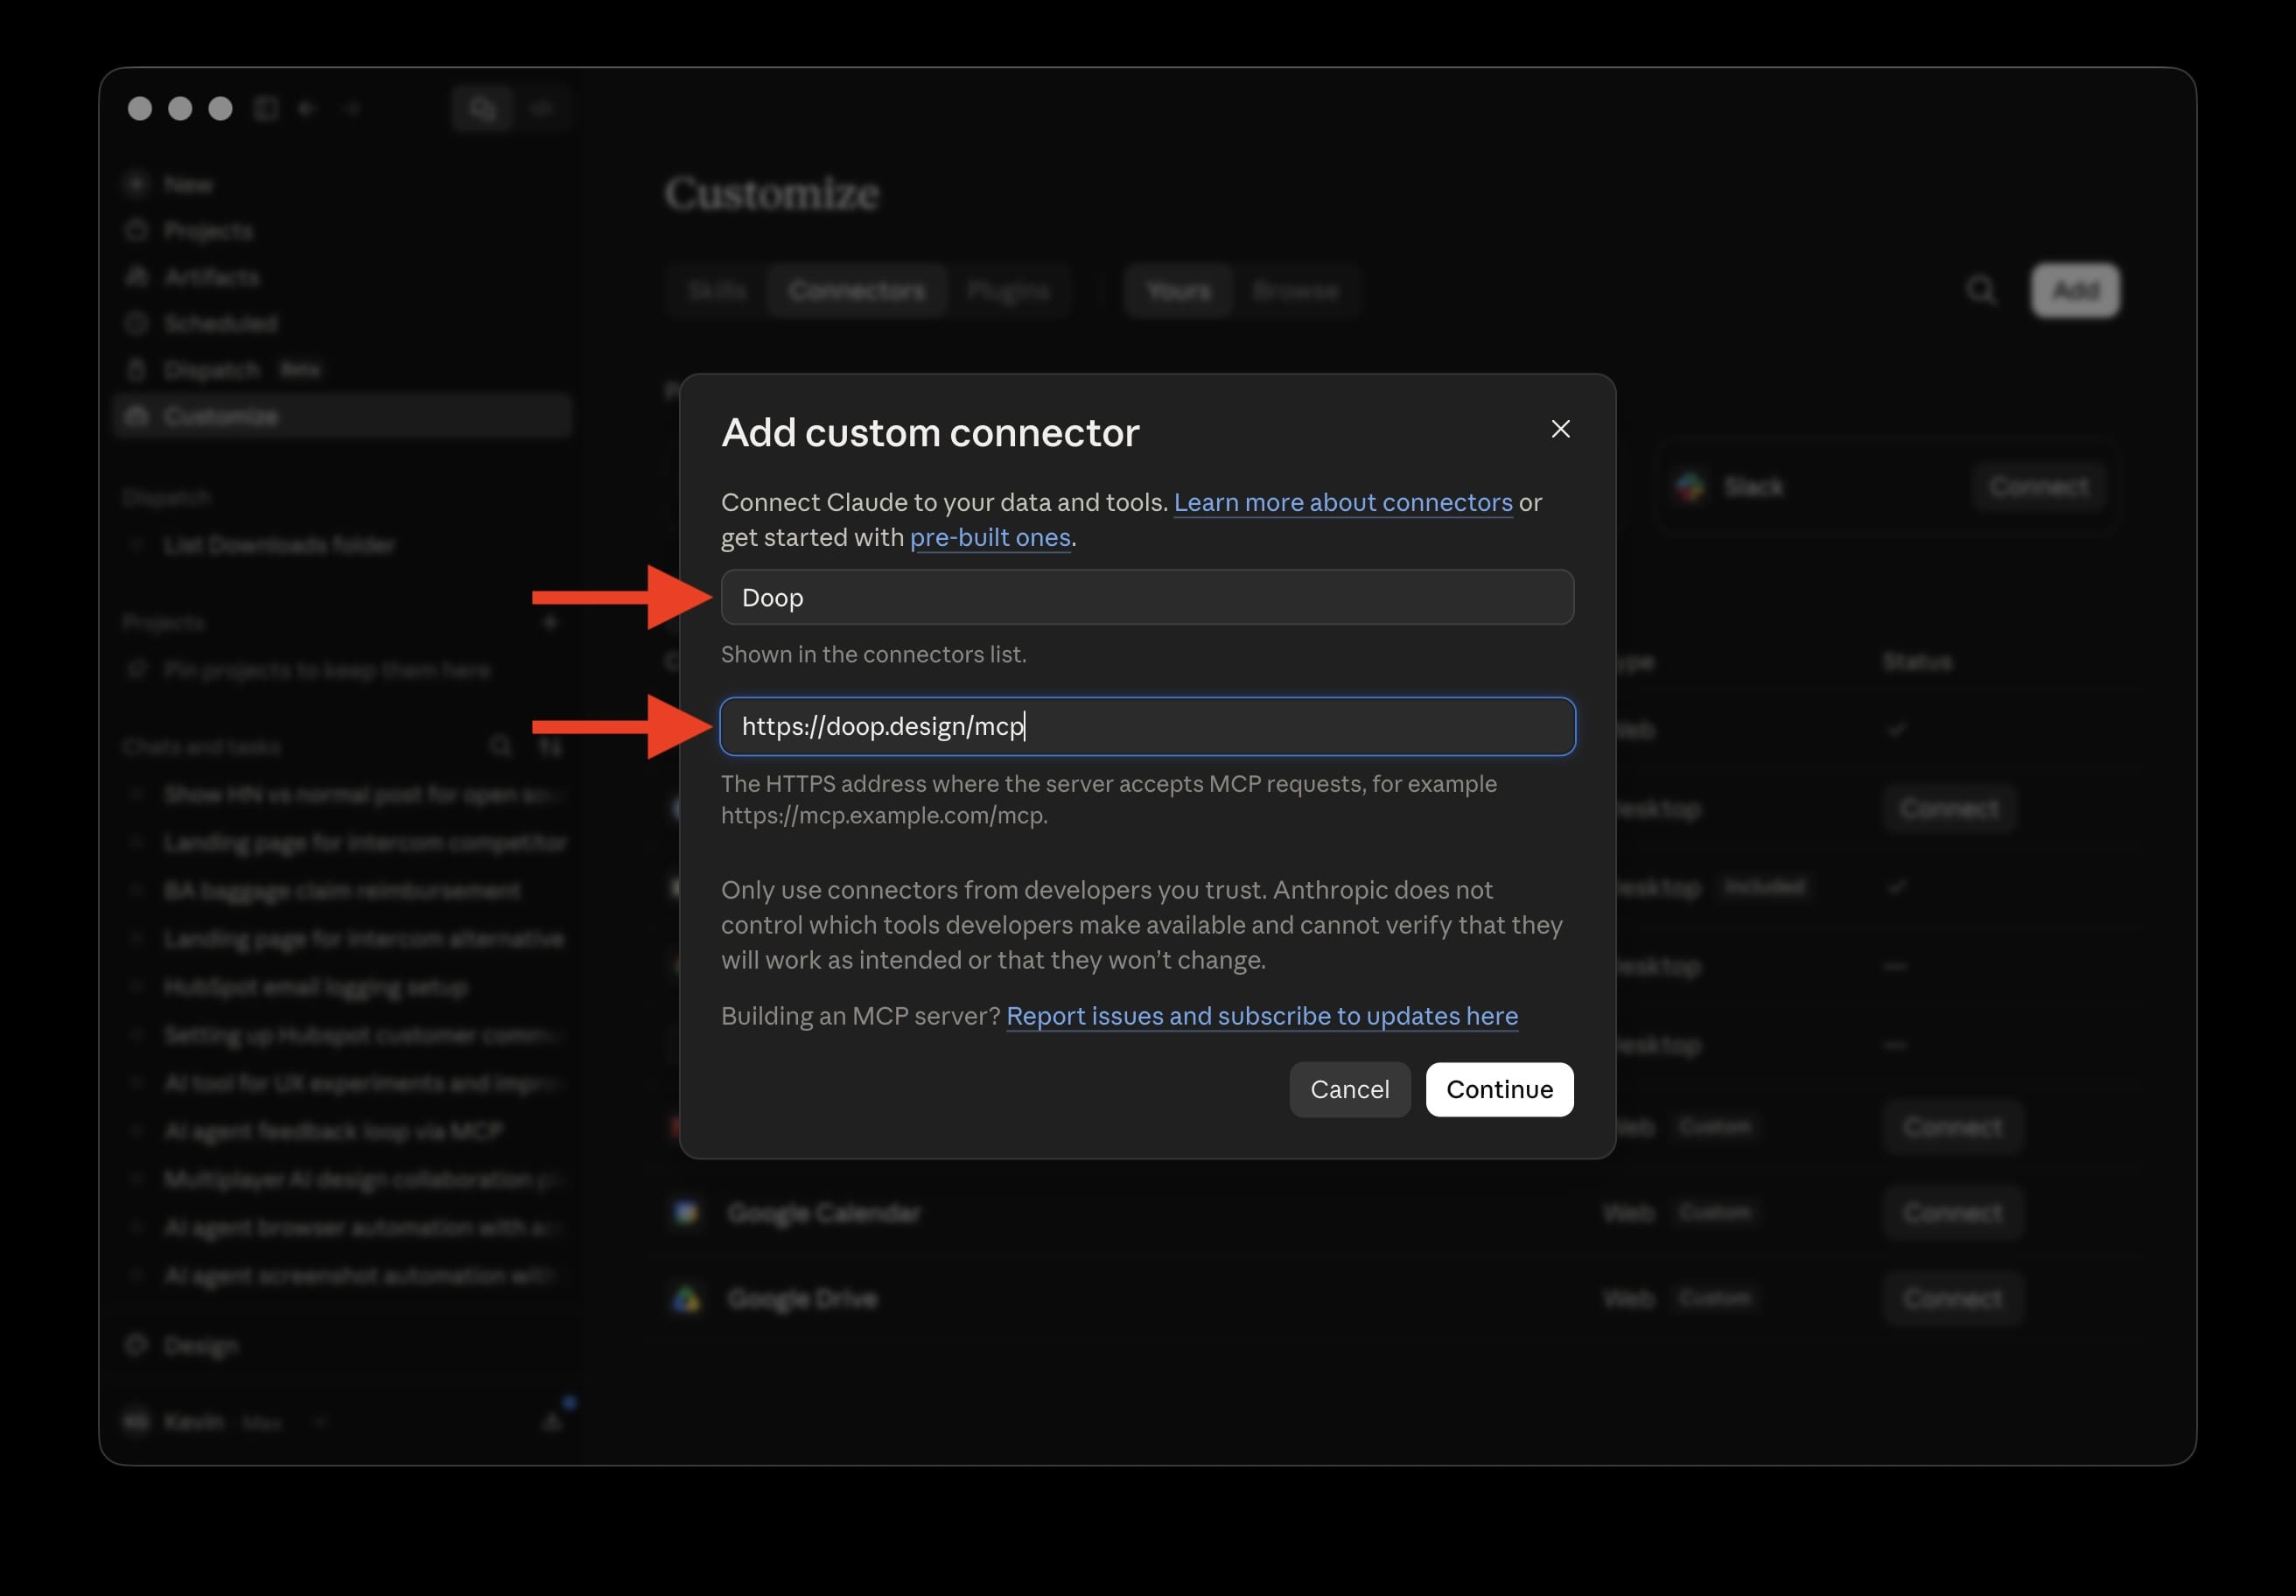Cancel adding the custom connector

click(1349, 1089)
